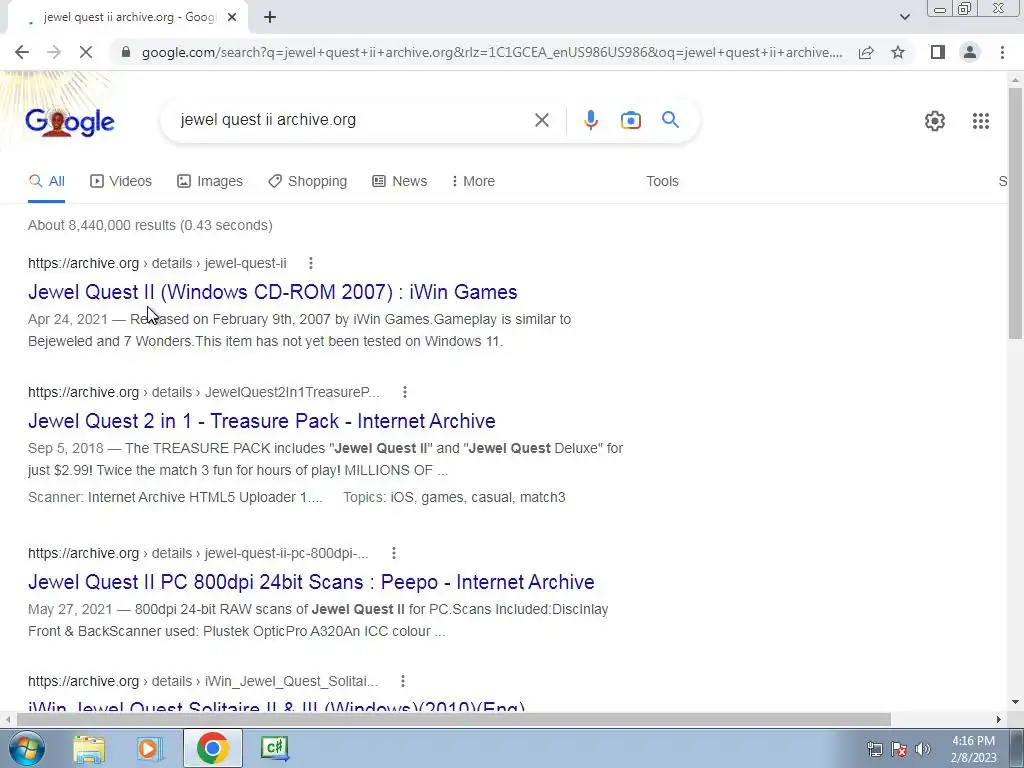Image resolution: width=1024 pixels, height=768 pixels.
Task: Switch to the Videos tab
Action: 121,181
